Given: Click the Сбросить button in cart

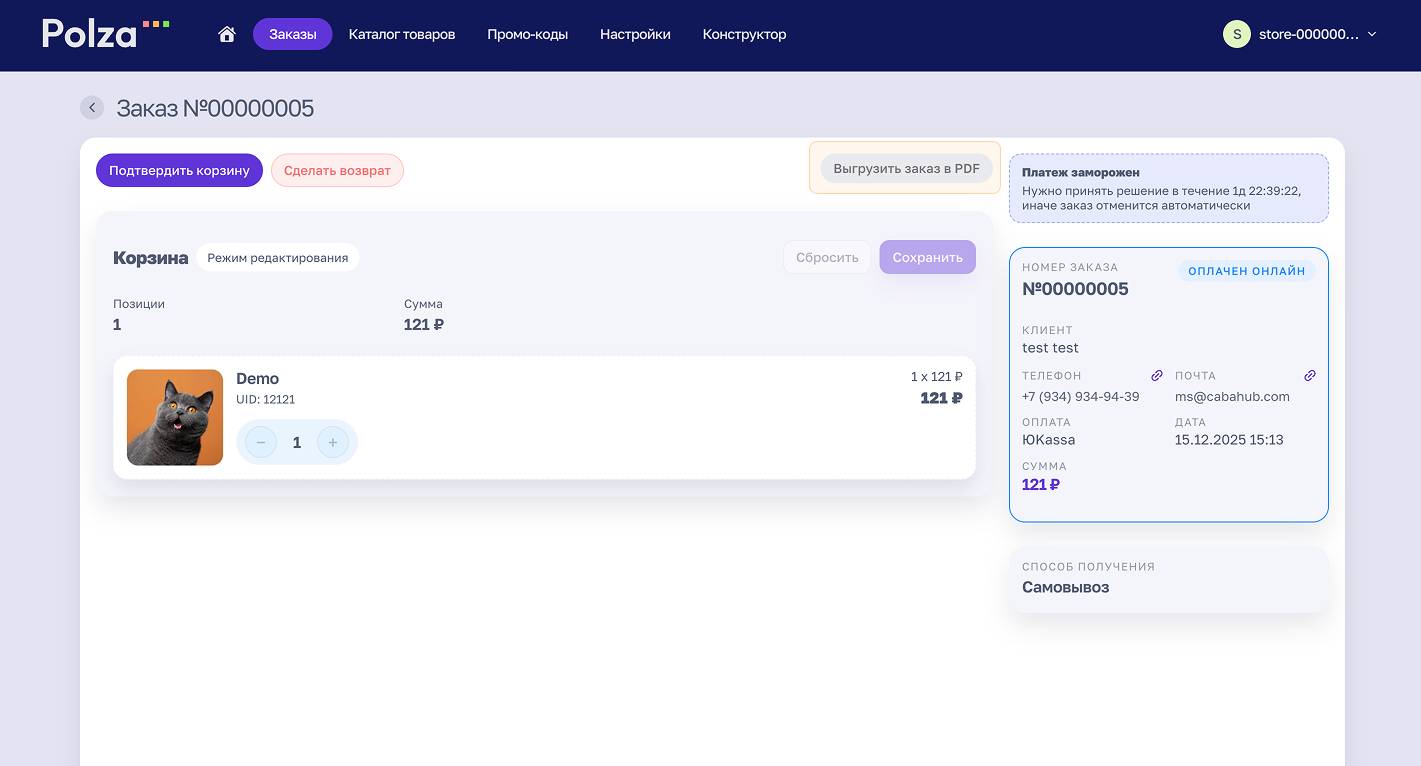Looking at the screenshot, I should point(827,257).
